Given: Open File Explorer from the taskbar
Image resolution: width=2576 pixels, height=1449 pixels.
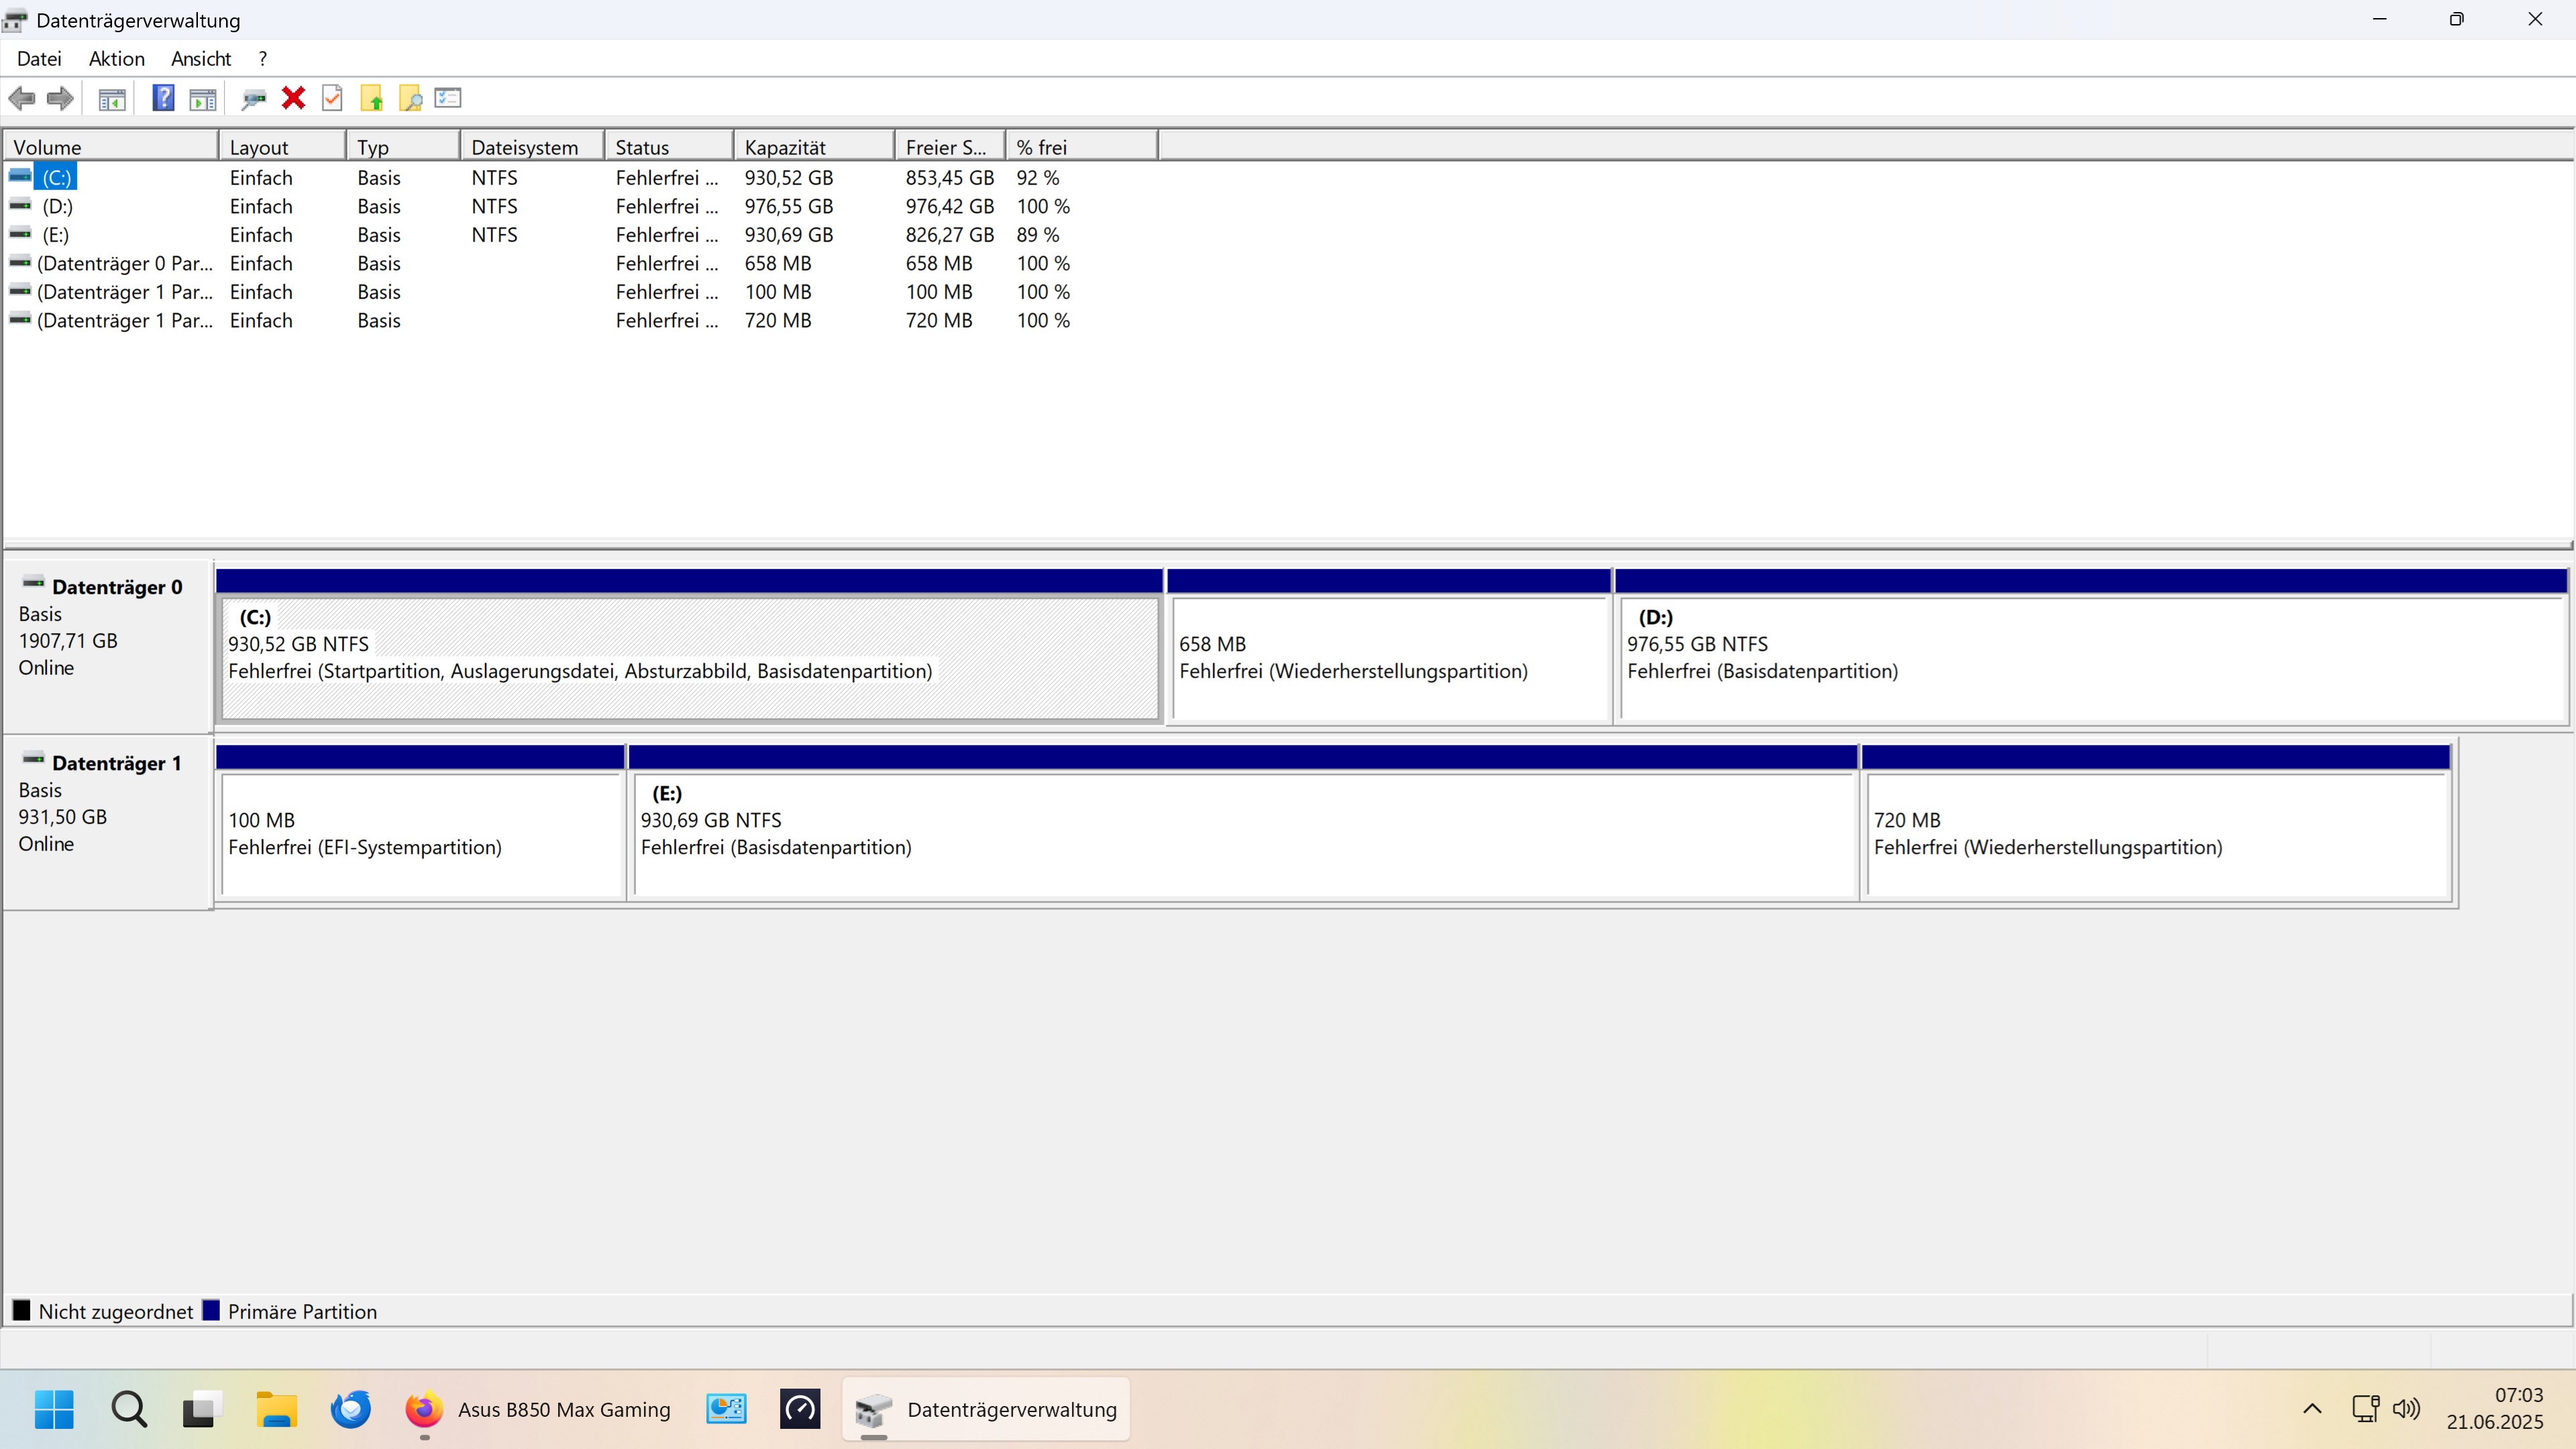Looking at the screenshot, I should 276,1409.
